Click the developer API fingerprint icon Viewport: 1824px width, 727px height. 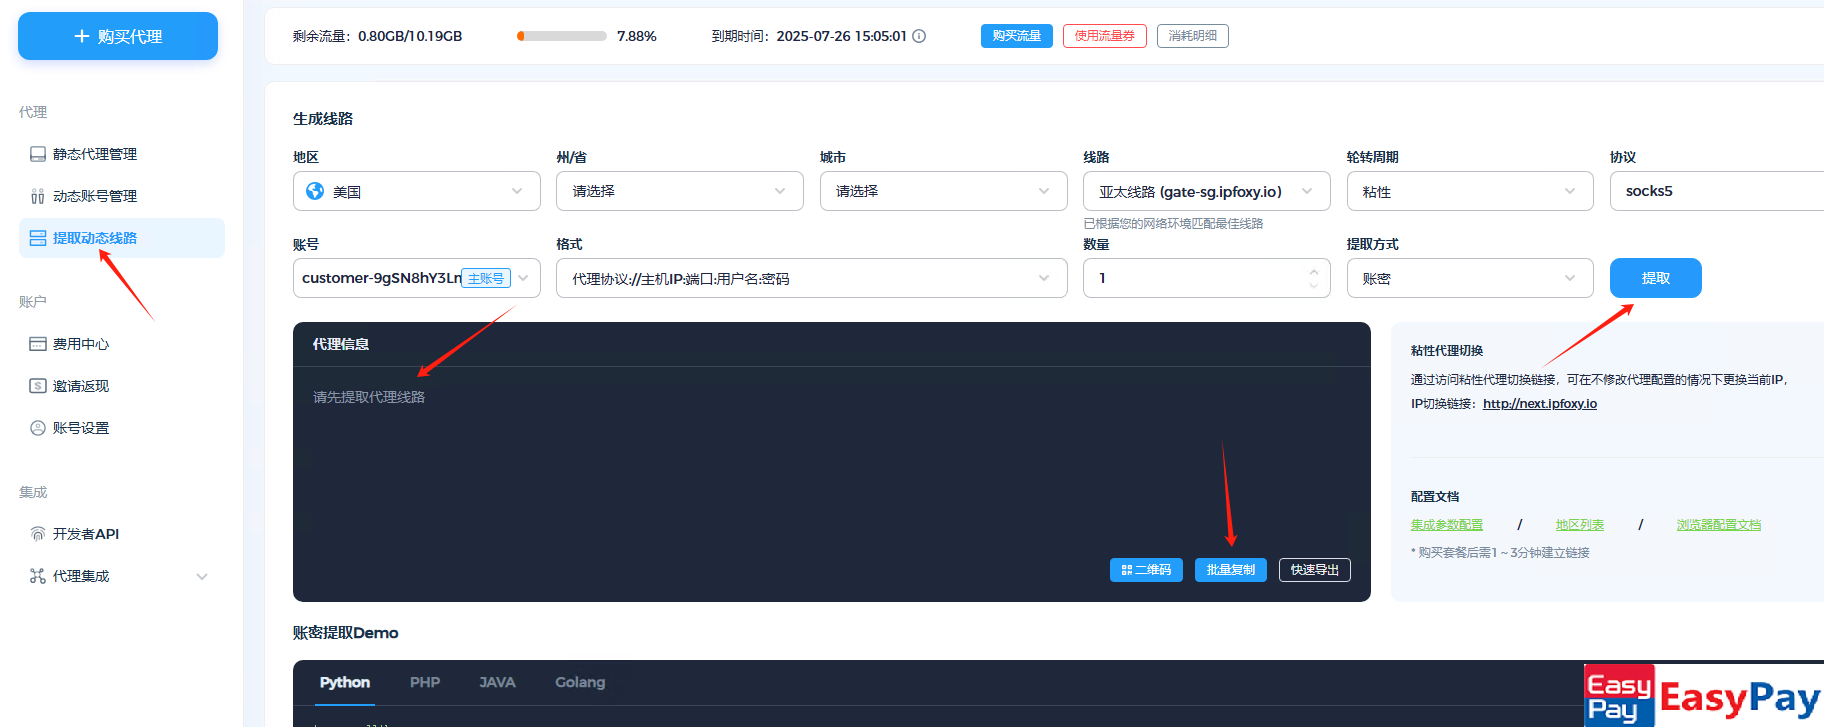(38, 534)
